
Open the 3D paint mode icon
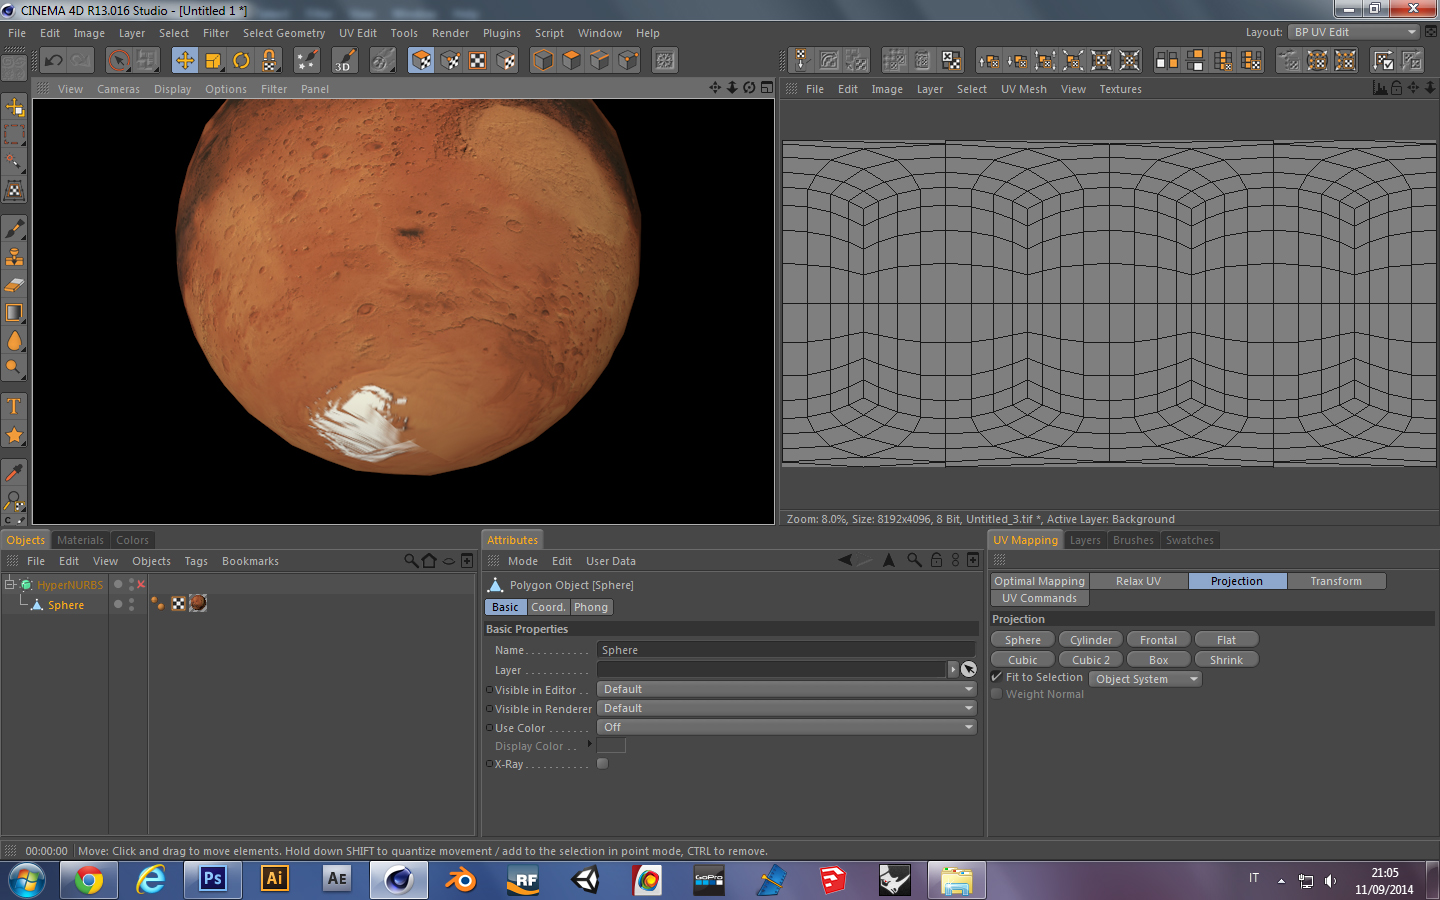[344, 61]
